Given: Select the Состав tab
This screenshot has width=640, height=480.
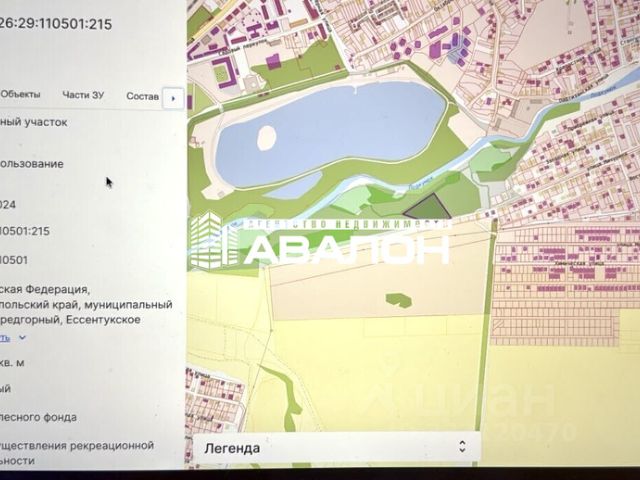Looking at the screenshot, I should click(x=142, y=96).
